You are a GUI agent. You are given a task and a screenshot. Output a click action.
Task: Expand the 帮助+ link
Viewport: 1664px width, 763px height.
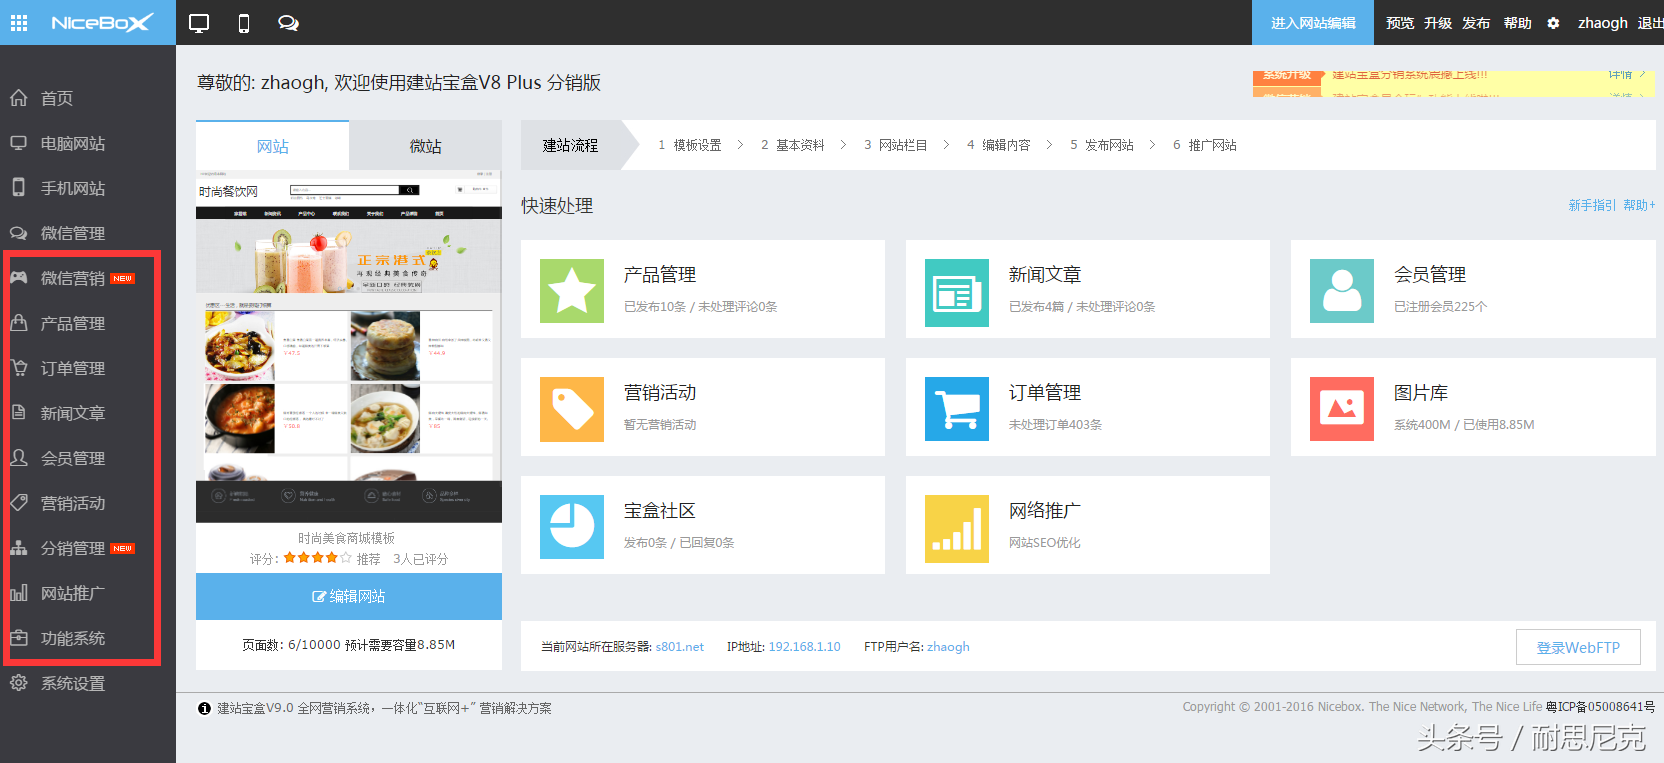click(1639, 205)
